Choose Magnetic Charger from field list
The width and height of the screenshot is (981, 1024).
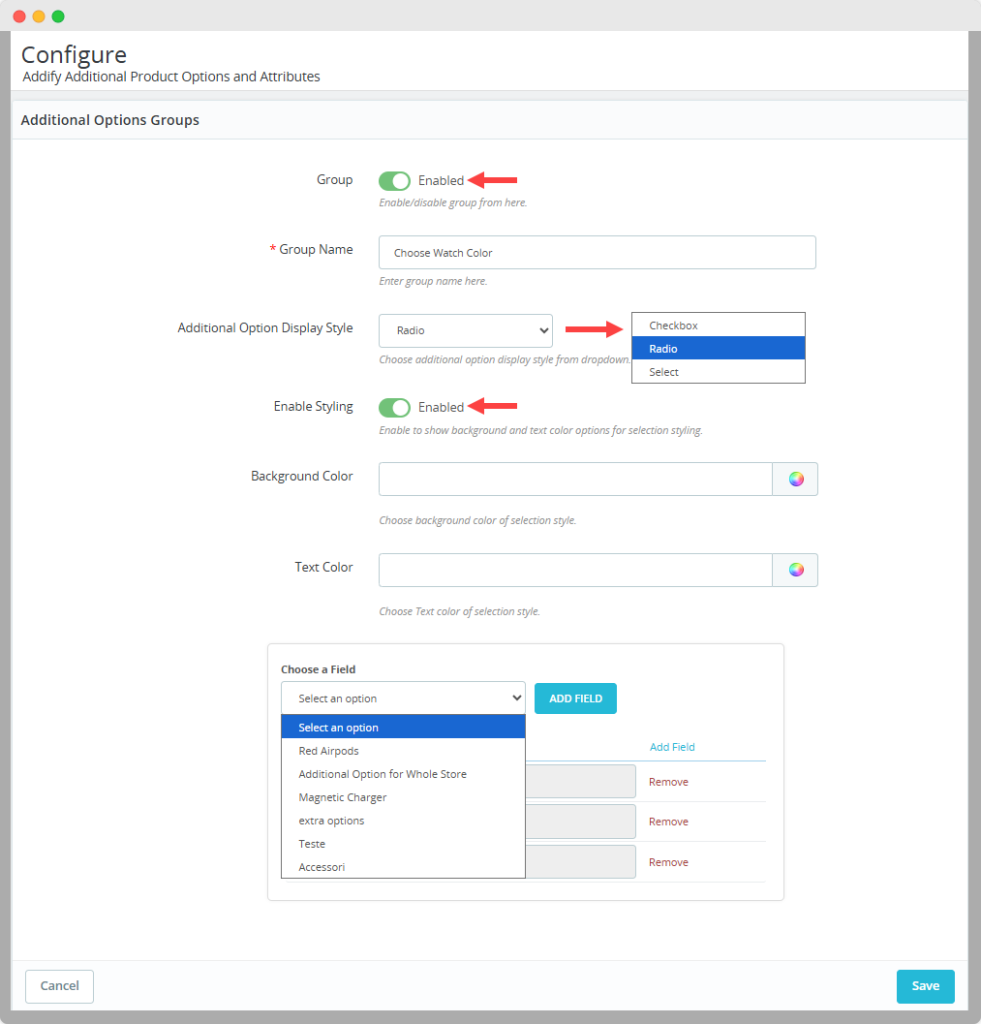(342, 798)
